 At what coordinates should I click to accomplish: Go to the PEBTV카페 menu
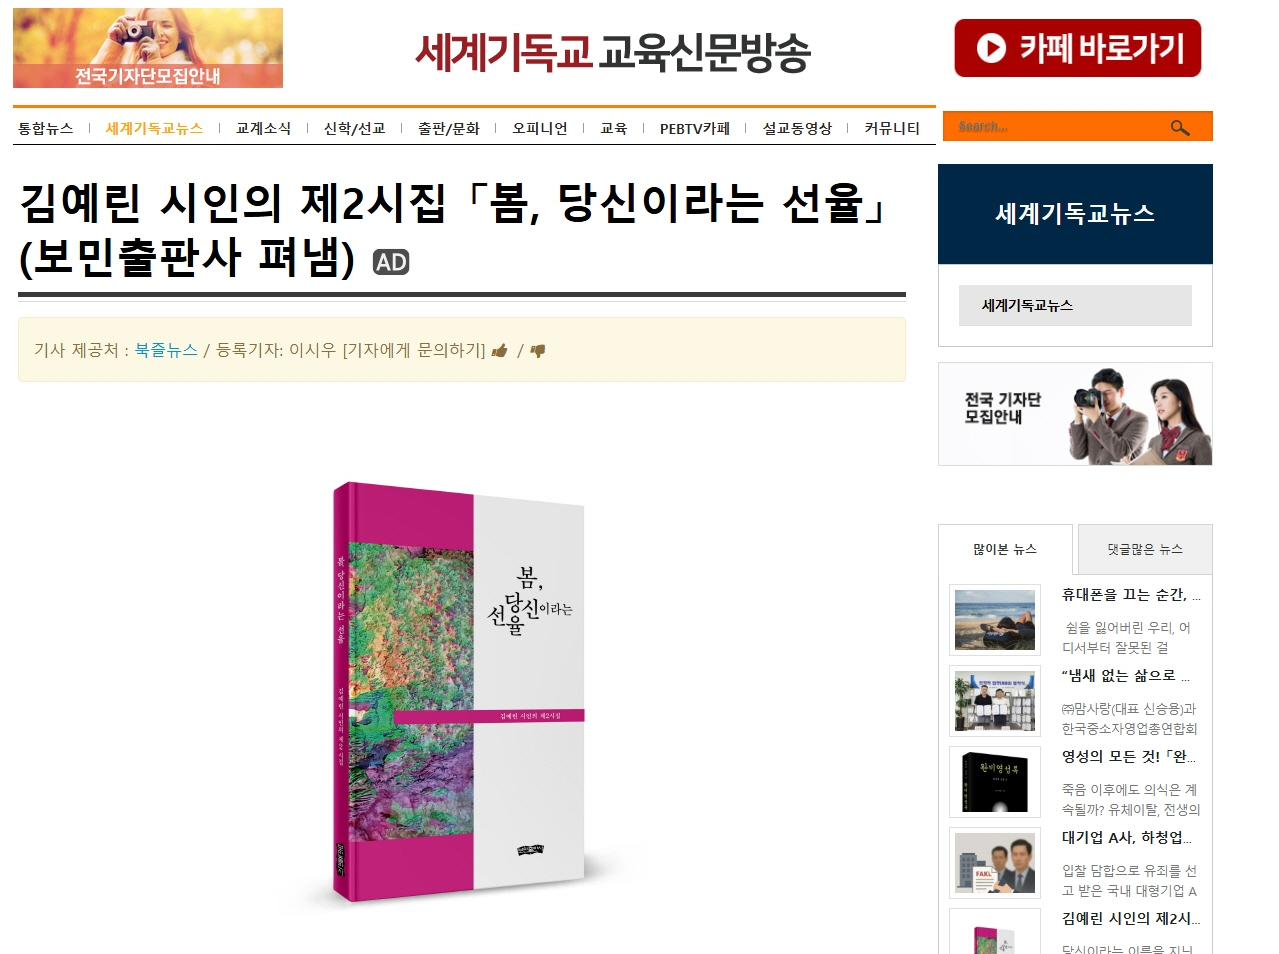tap(695, 128)
